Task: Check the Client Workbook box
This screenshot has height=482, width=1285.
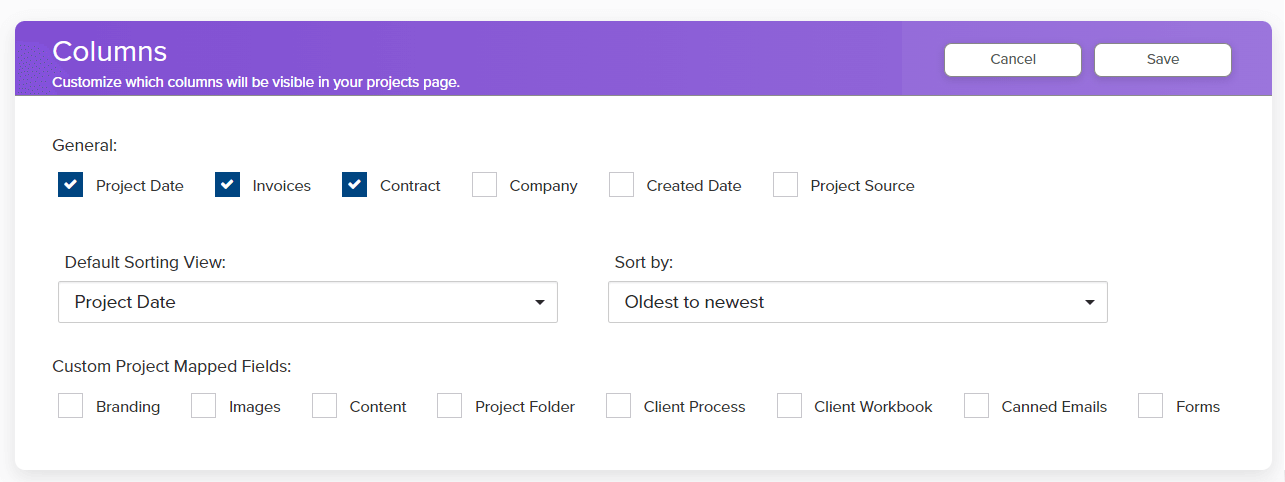Action: click(790, 406)
